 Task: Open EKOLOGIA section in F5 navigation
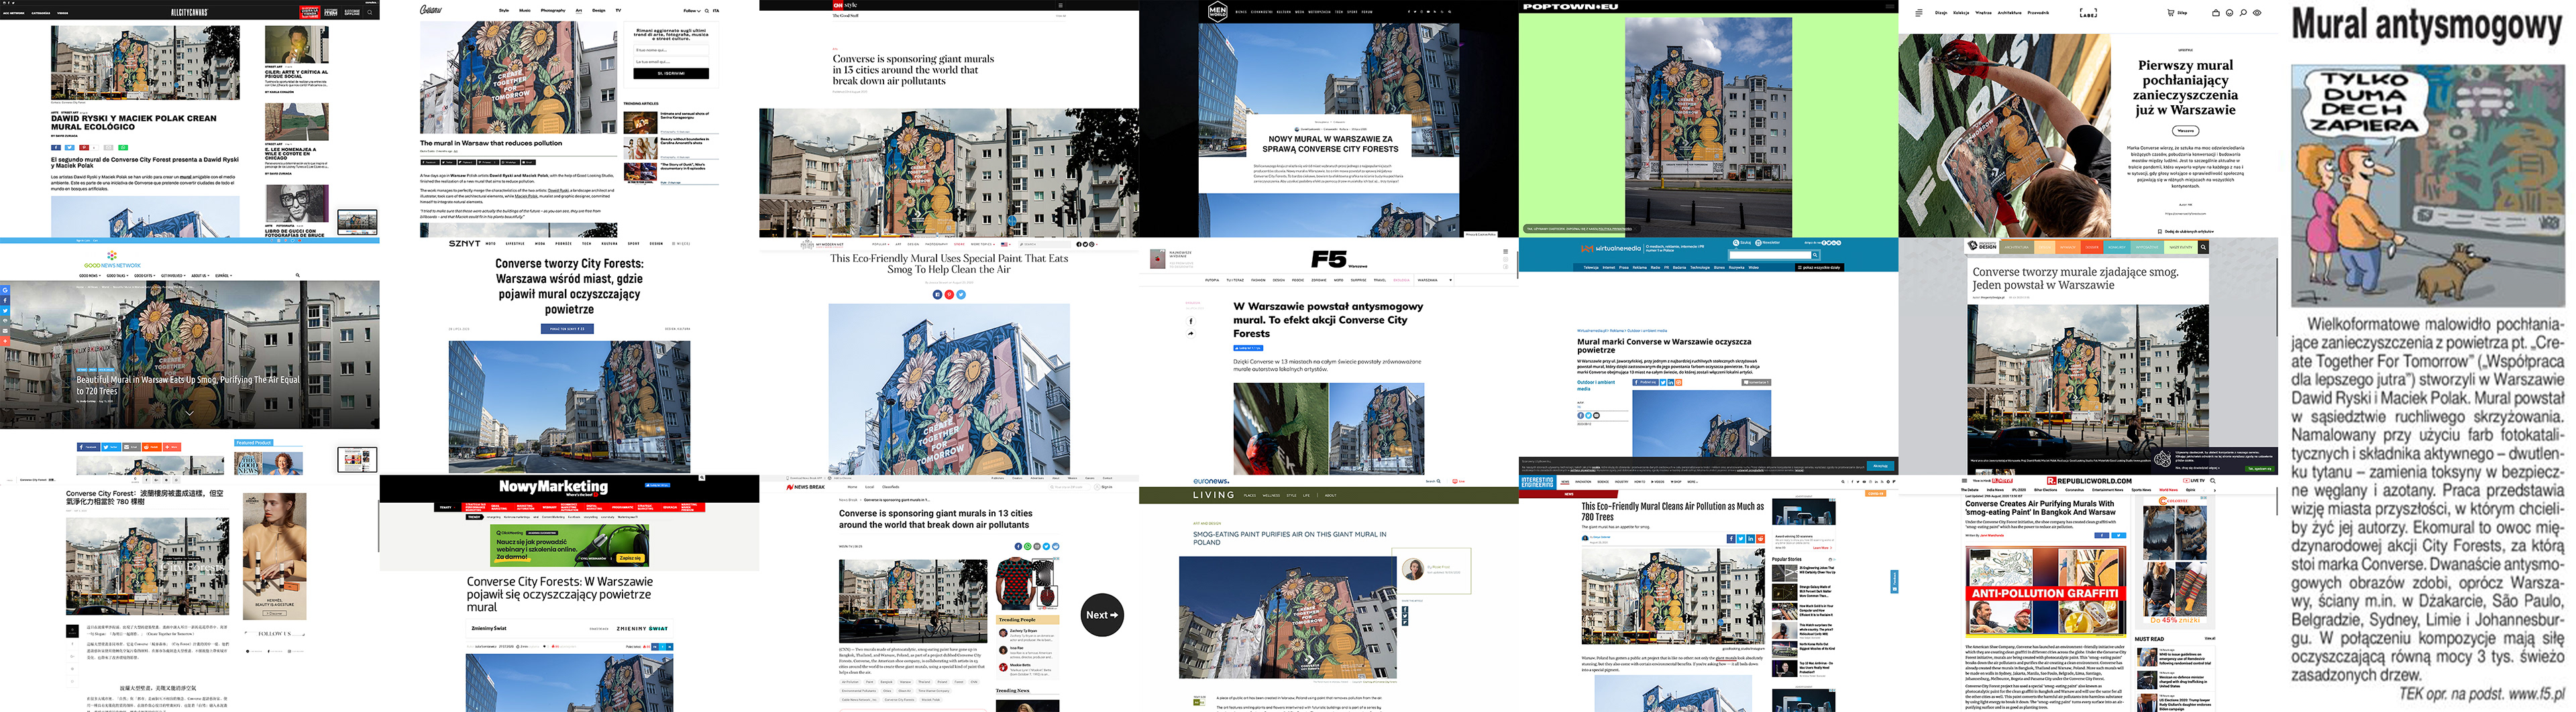coord(1402,281)
